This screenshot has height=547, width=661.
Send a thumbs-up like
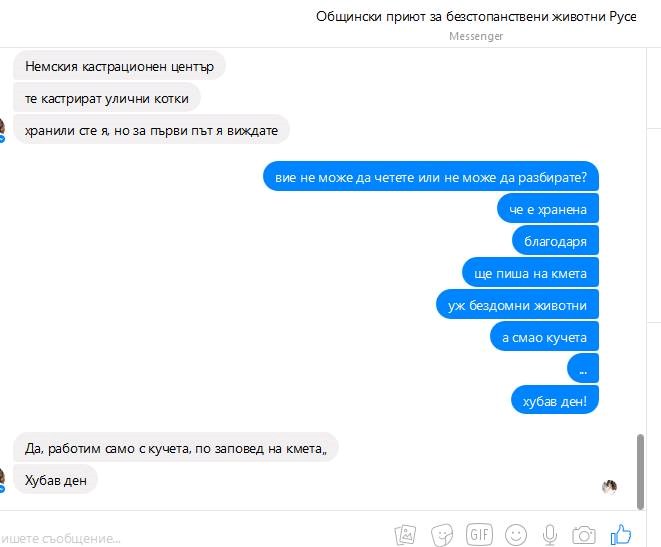pos(621,534)
